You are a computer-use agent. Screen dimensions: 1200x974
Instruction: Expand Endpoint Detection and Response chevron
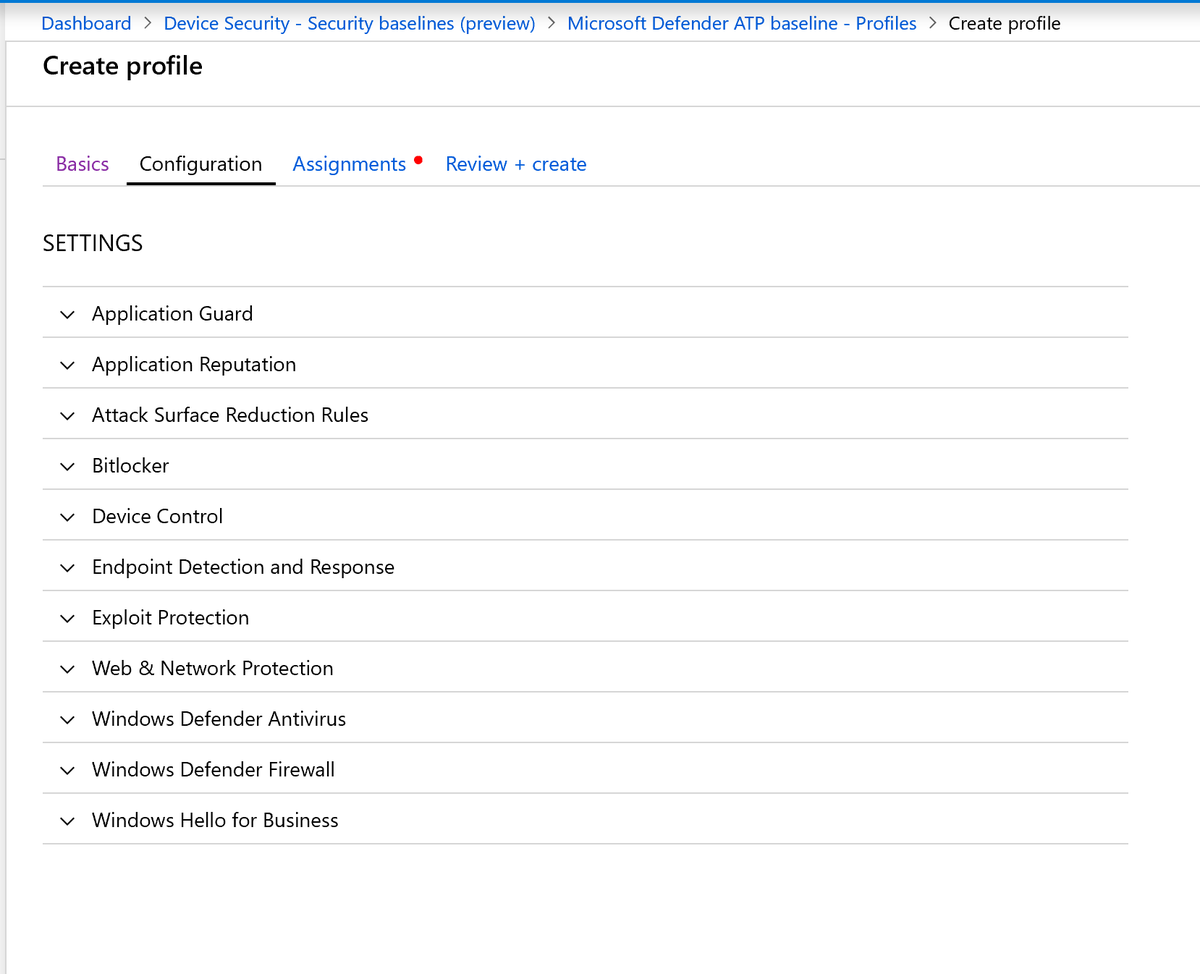click(x=67, y=568)
